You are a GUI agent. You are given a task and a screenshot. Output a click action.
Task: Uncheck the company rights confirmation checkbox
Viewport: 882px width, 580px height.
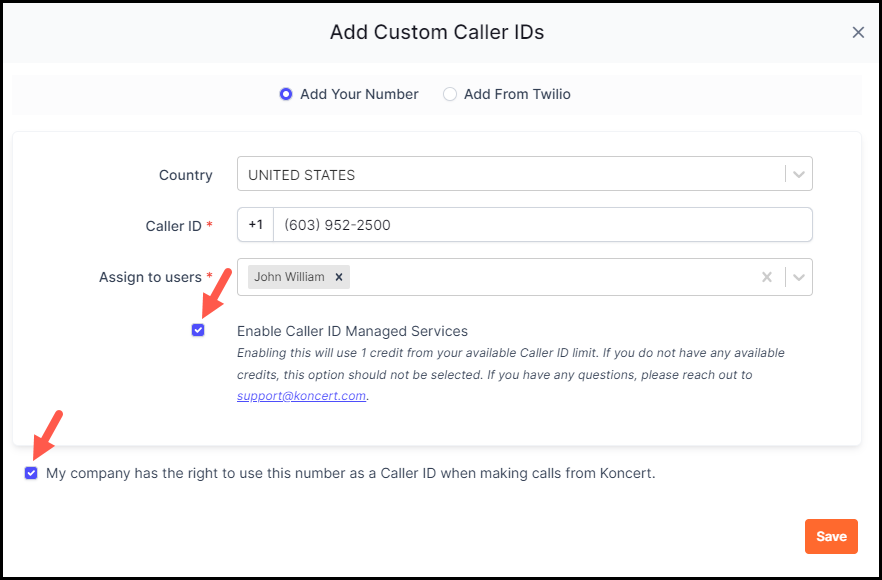coord(31,473)
